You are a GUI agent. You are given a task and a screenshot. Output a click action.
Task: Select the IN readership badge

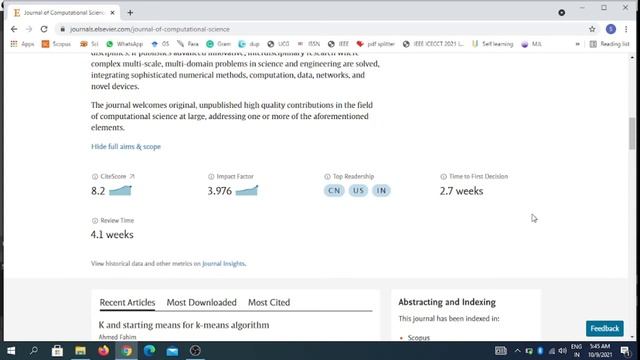tap(381, 191)
